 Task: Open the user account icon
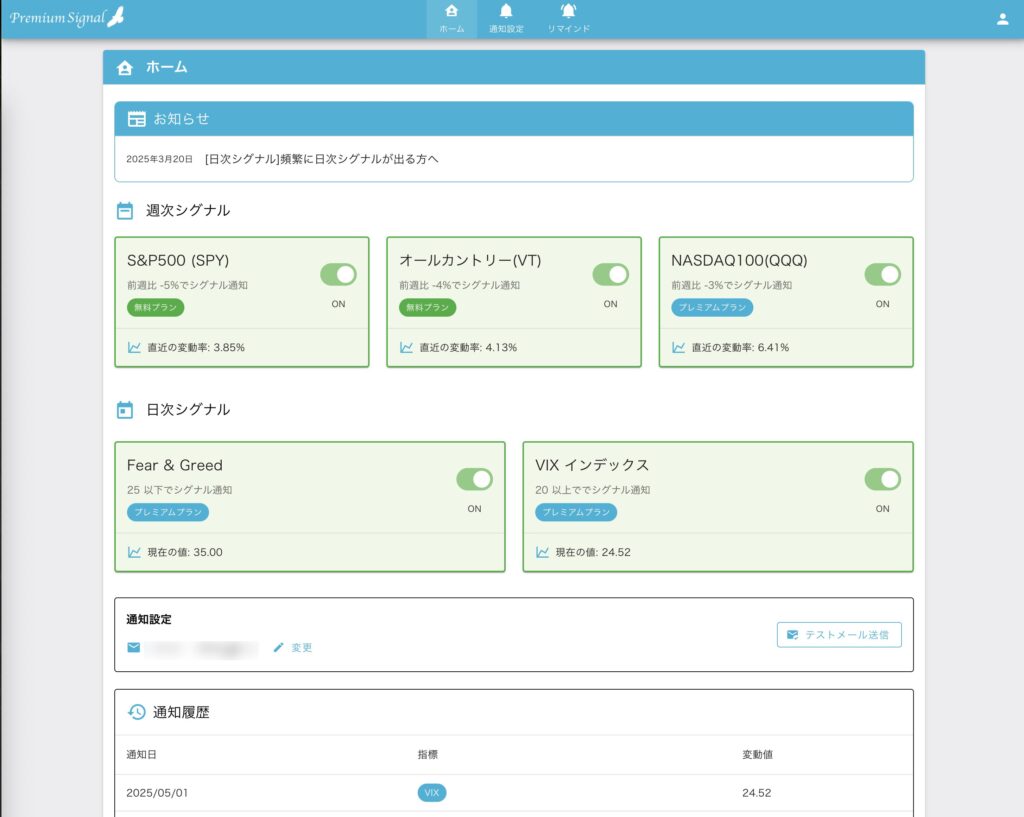[1002, 19]
